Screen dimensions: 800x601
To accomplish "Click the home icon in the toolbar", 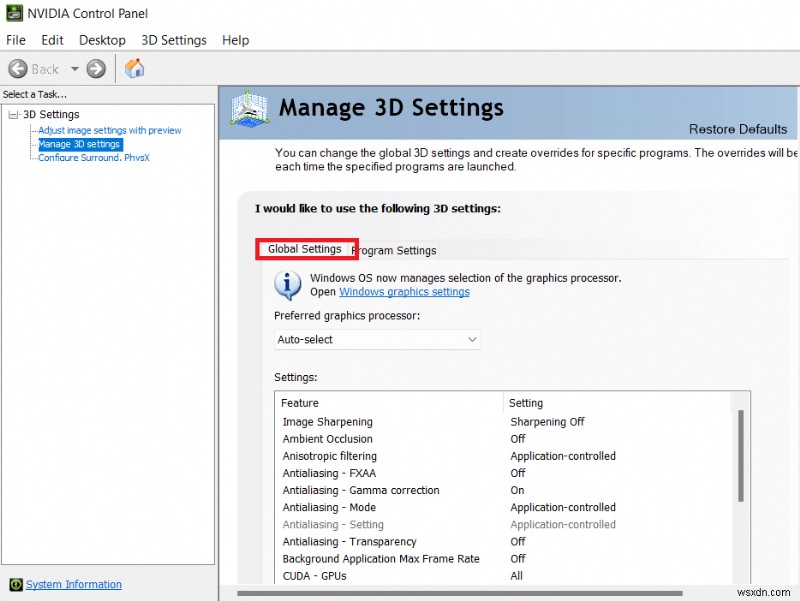I will coord(134,68).
